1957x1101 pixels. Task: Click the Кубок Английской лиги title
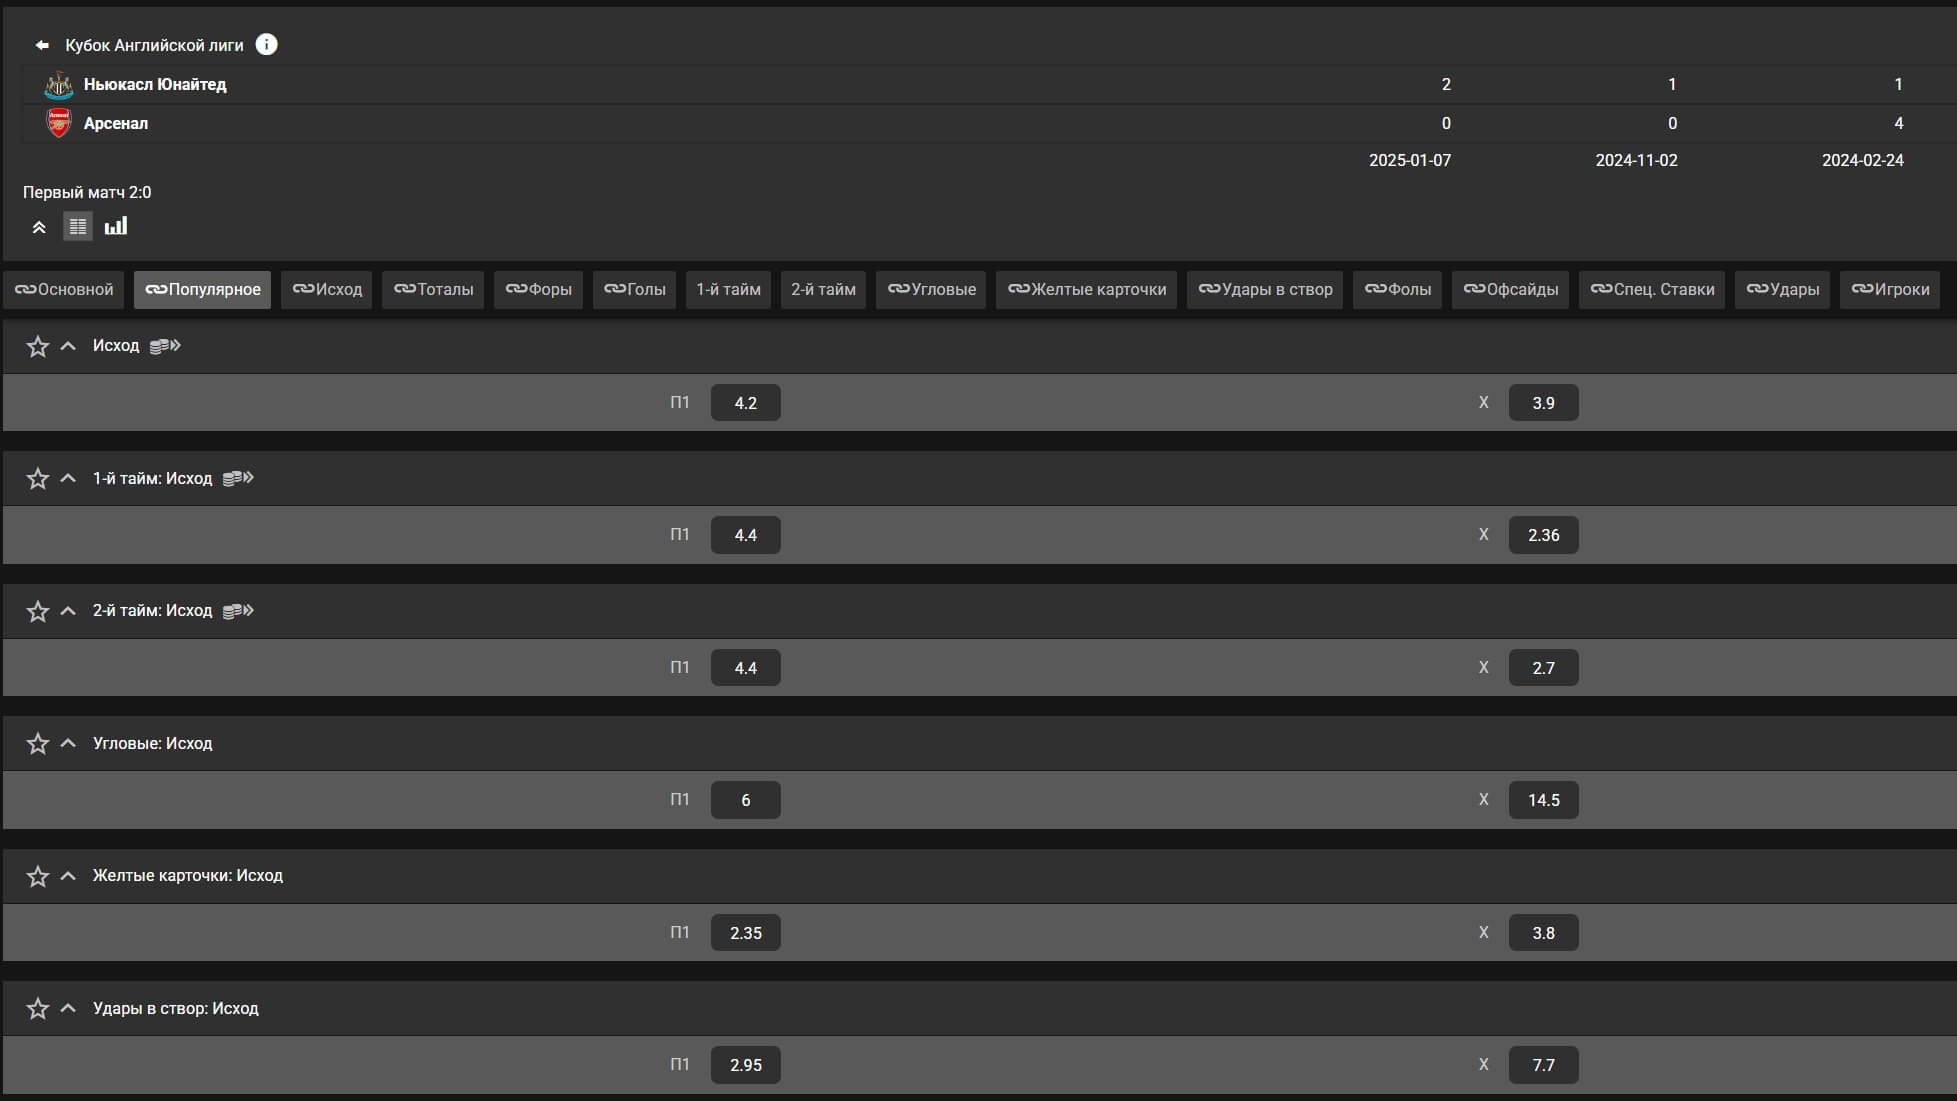coord(154,45)
